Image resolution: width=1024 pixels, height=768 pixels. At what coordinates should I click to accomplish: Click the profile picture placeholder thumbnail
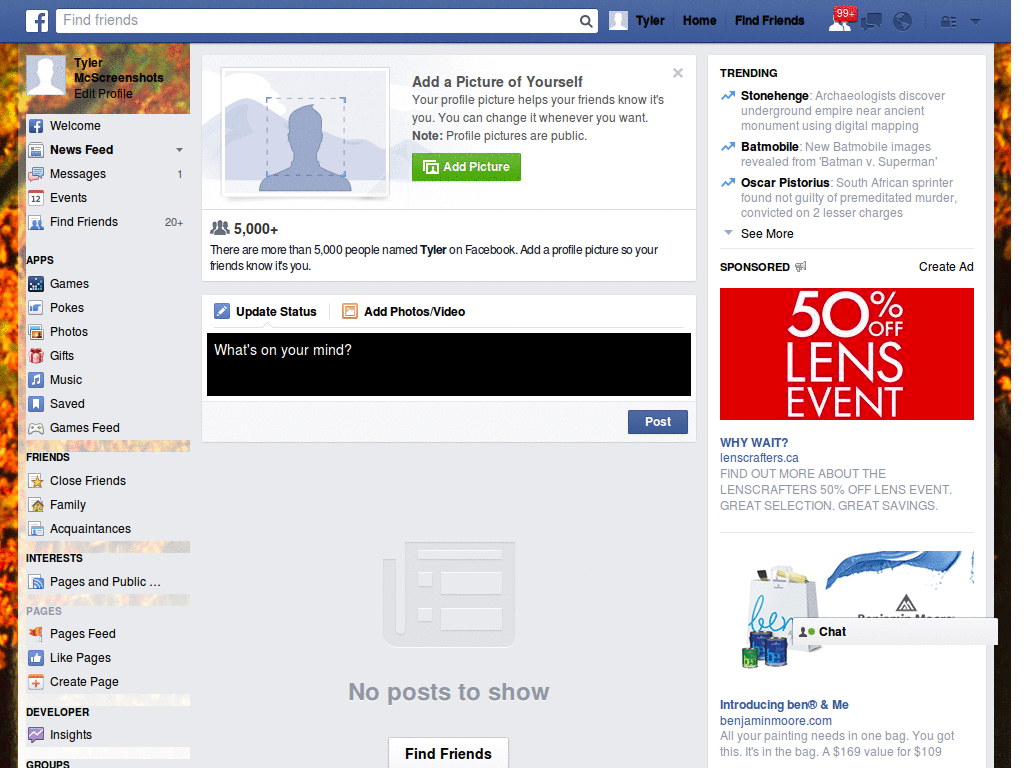point(306,133)
